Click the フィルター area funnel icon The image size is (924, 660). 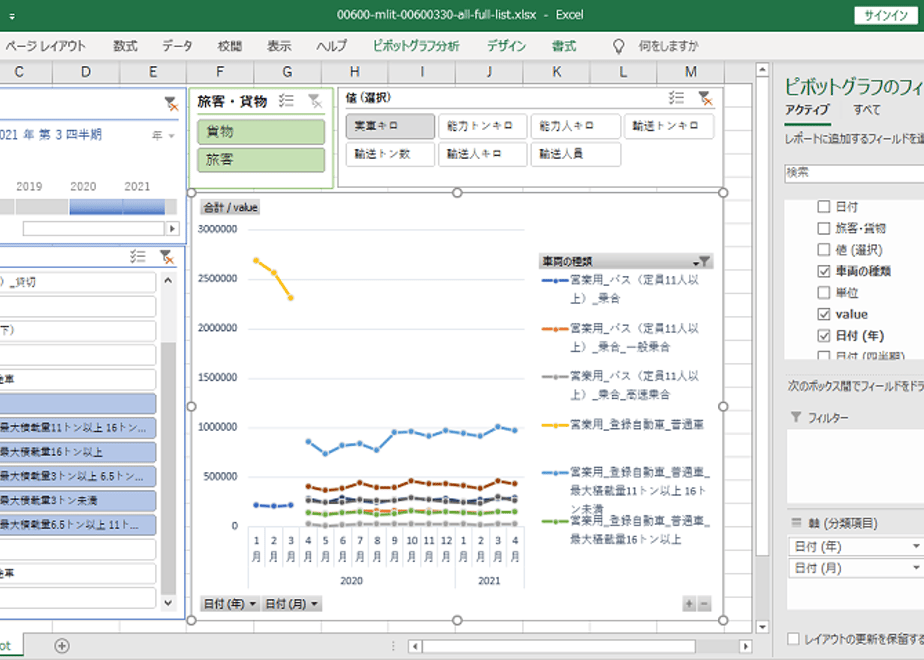pos(796,417)
